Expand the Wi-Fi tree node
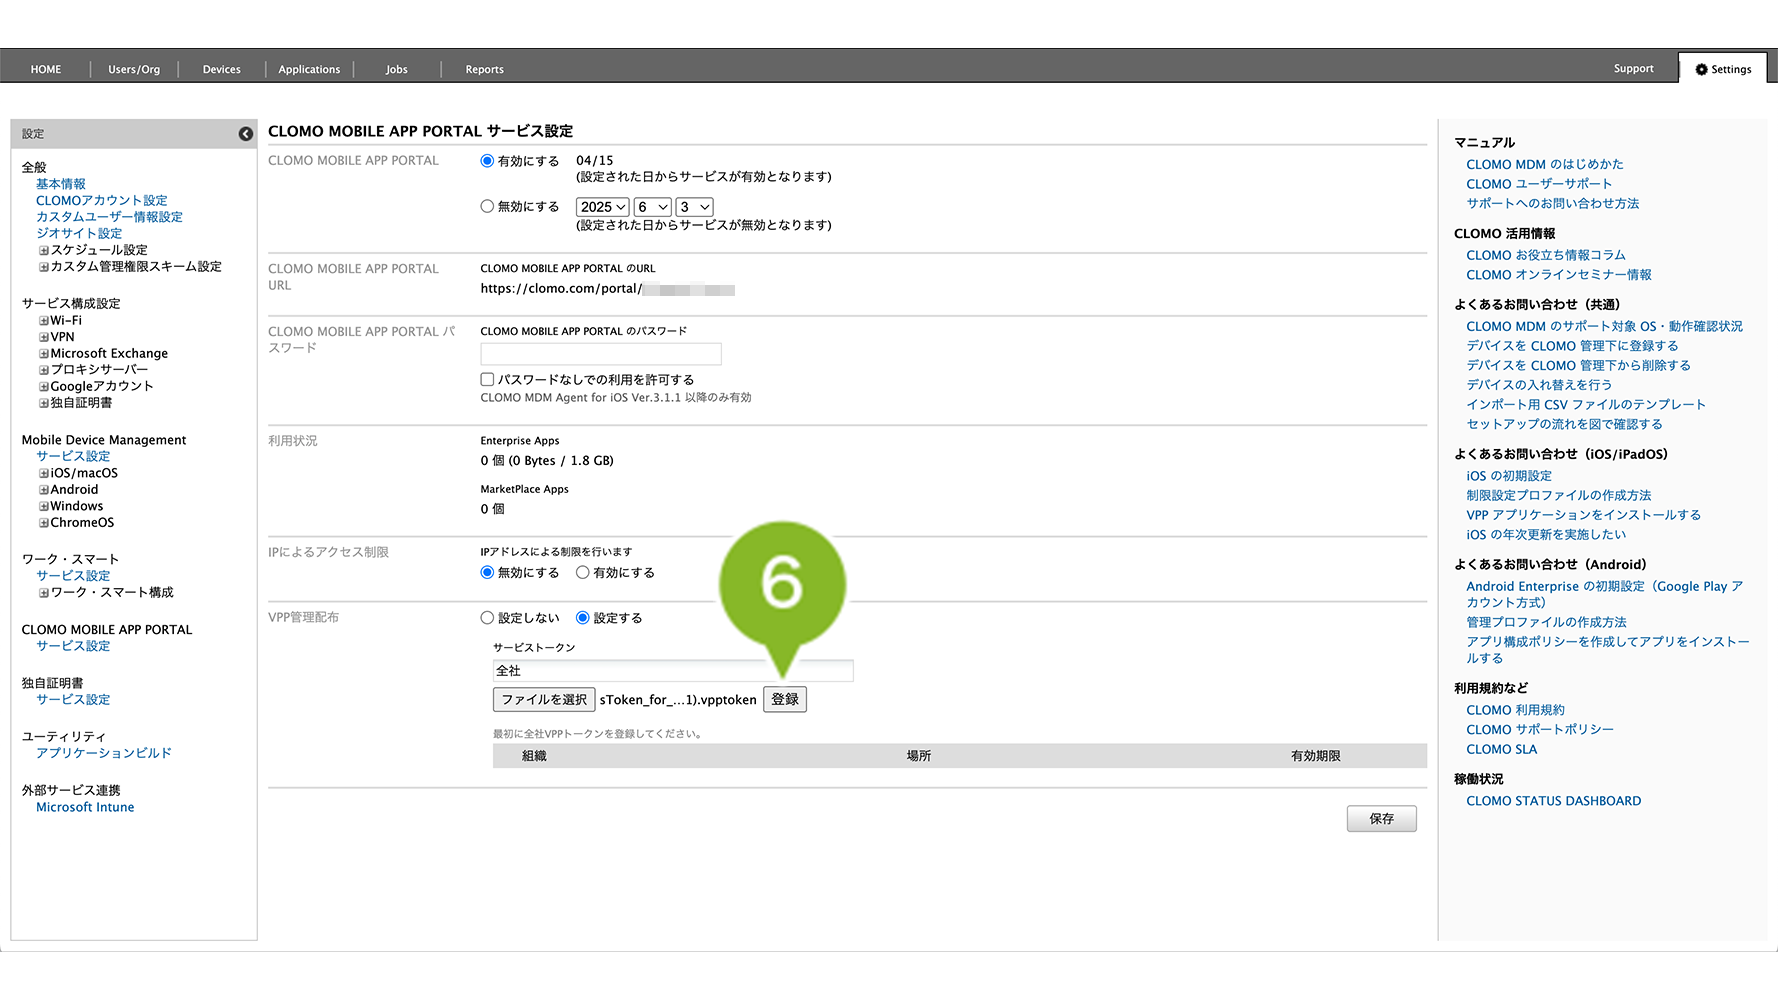 click(x=44, y=321)
